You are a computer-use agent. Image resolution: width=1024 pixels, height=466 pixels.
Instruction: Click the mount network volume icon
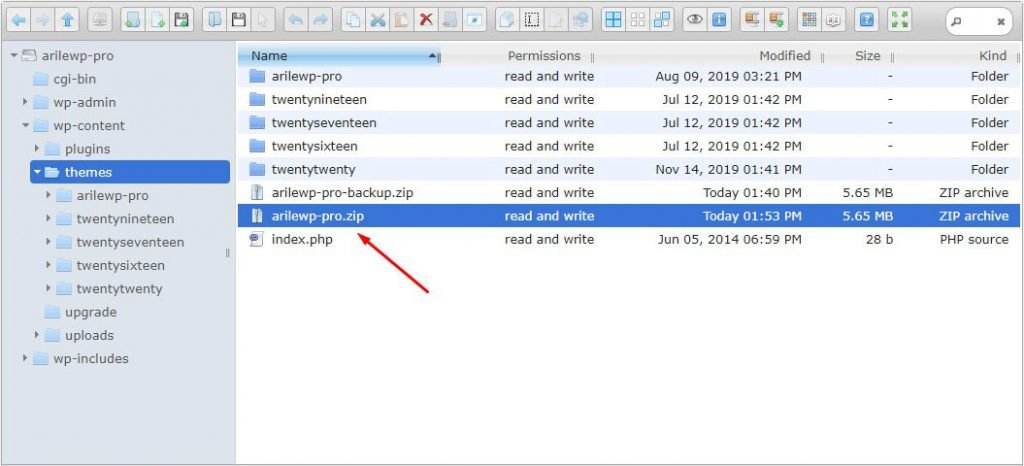tap(99, 20)
